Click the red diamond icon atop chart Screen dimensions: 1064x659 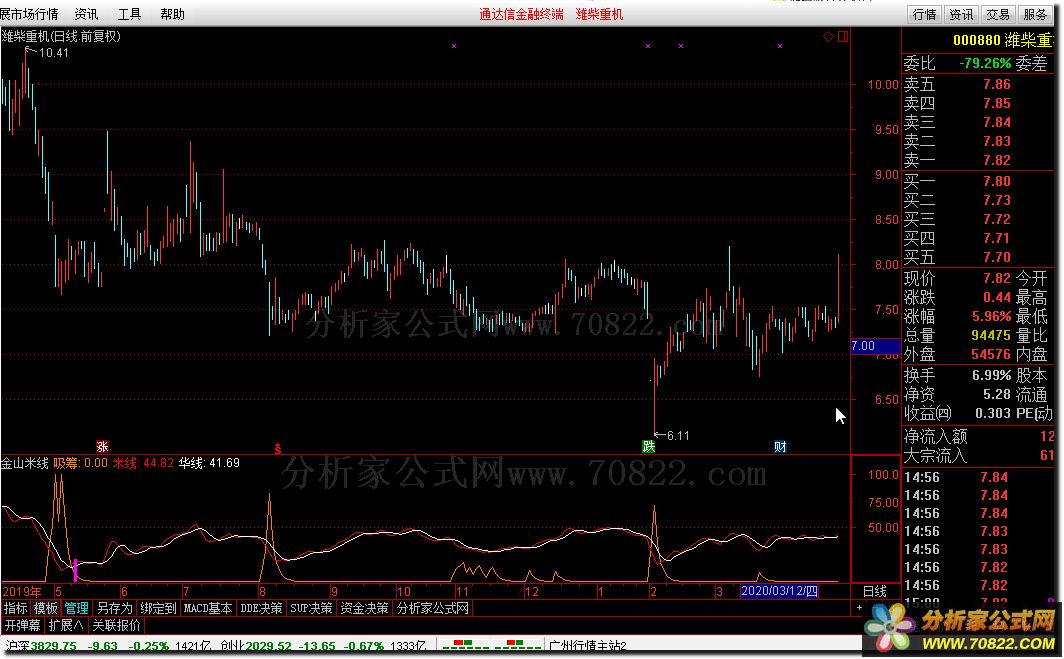tap(828, 36)
